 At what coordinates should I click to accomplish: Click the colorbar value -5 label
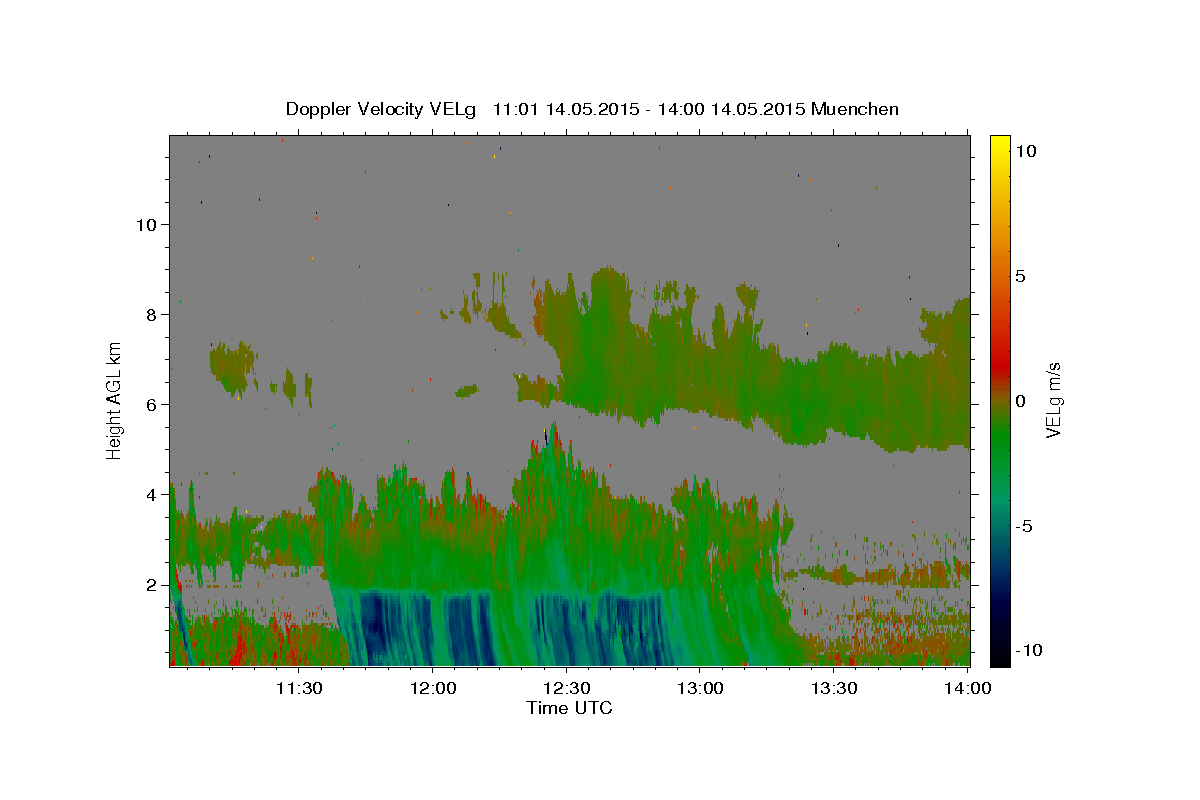(x=1024, y=526)
